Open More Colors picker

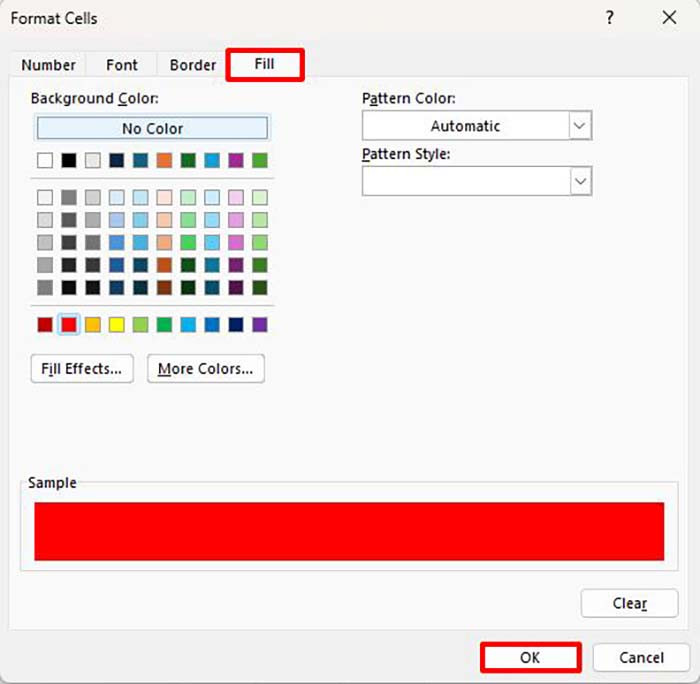206,369
